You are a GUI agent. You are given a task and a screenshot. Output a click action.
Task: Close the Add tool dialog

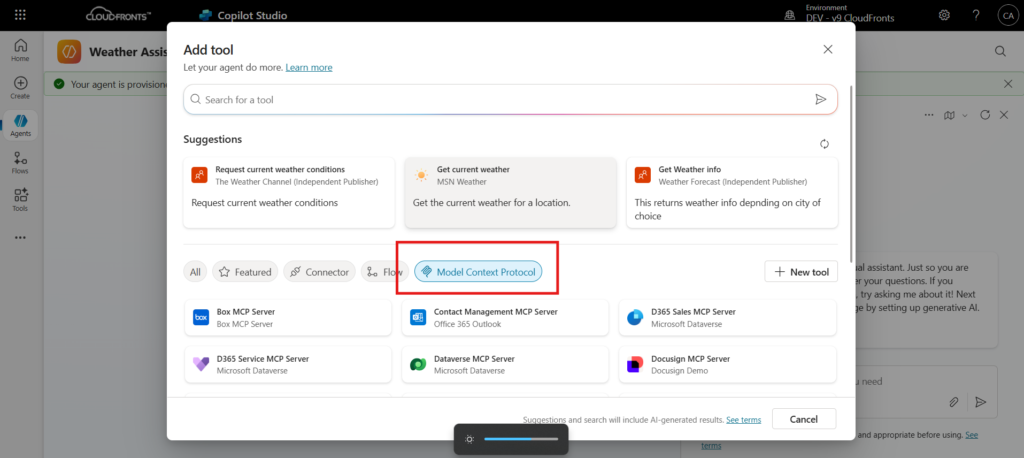(827, 49)
